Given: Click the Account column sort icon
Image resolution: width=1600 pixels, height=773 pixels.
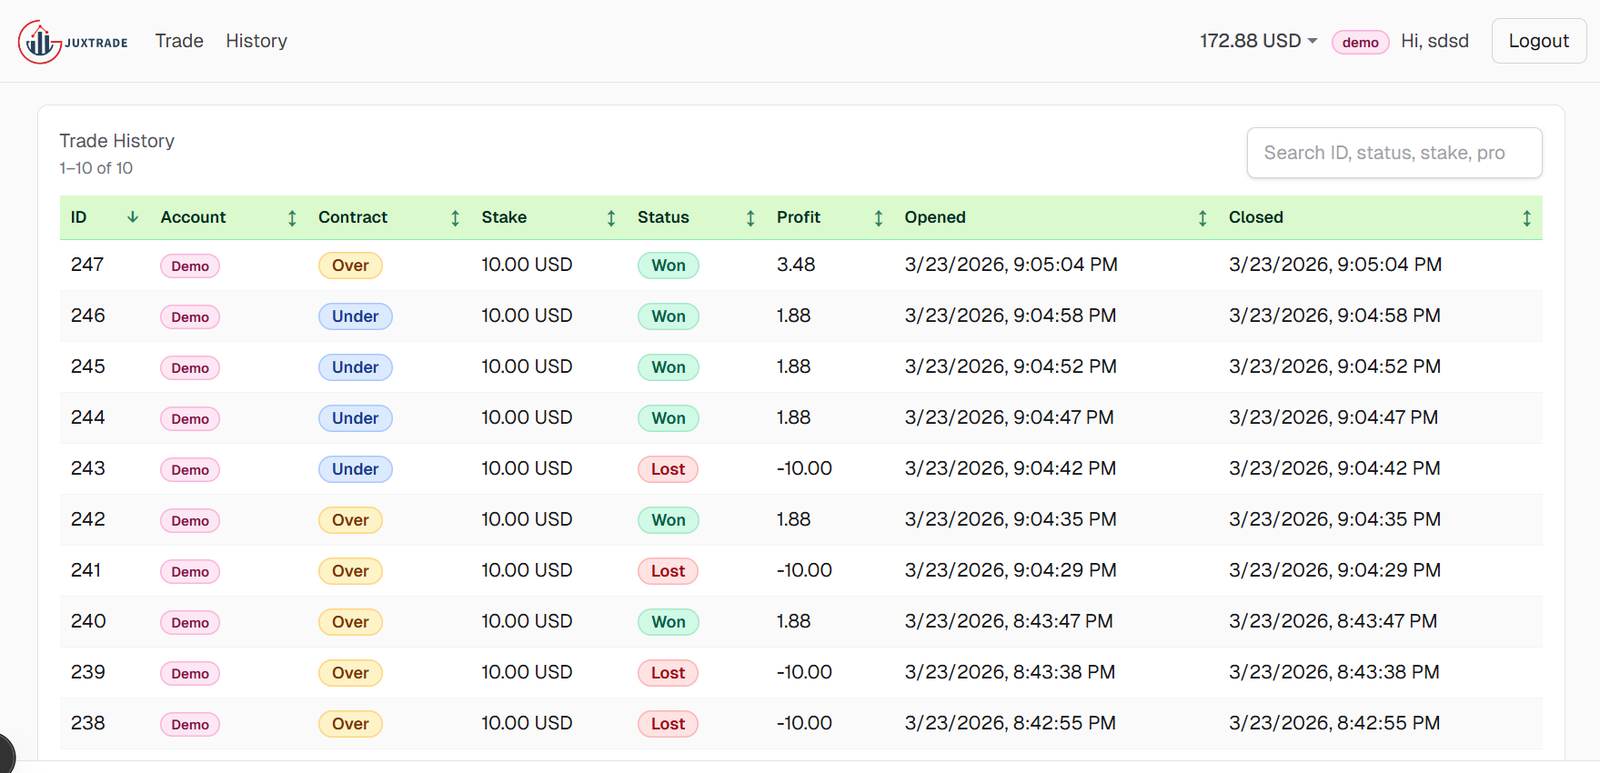Looking at the screenshot, I should tap(292, 218).
